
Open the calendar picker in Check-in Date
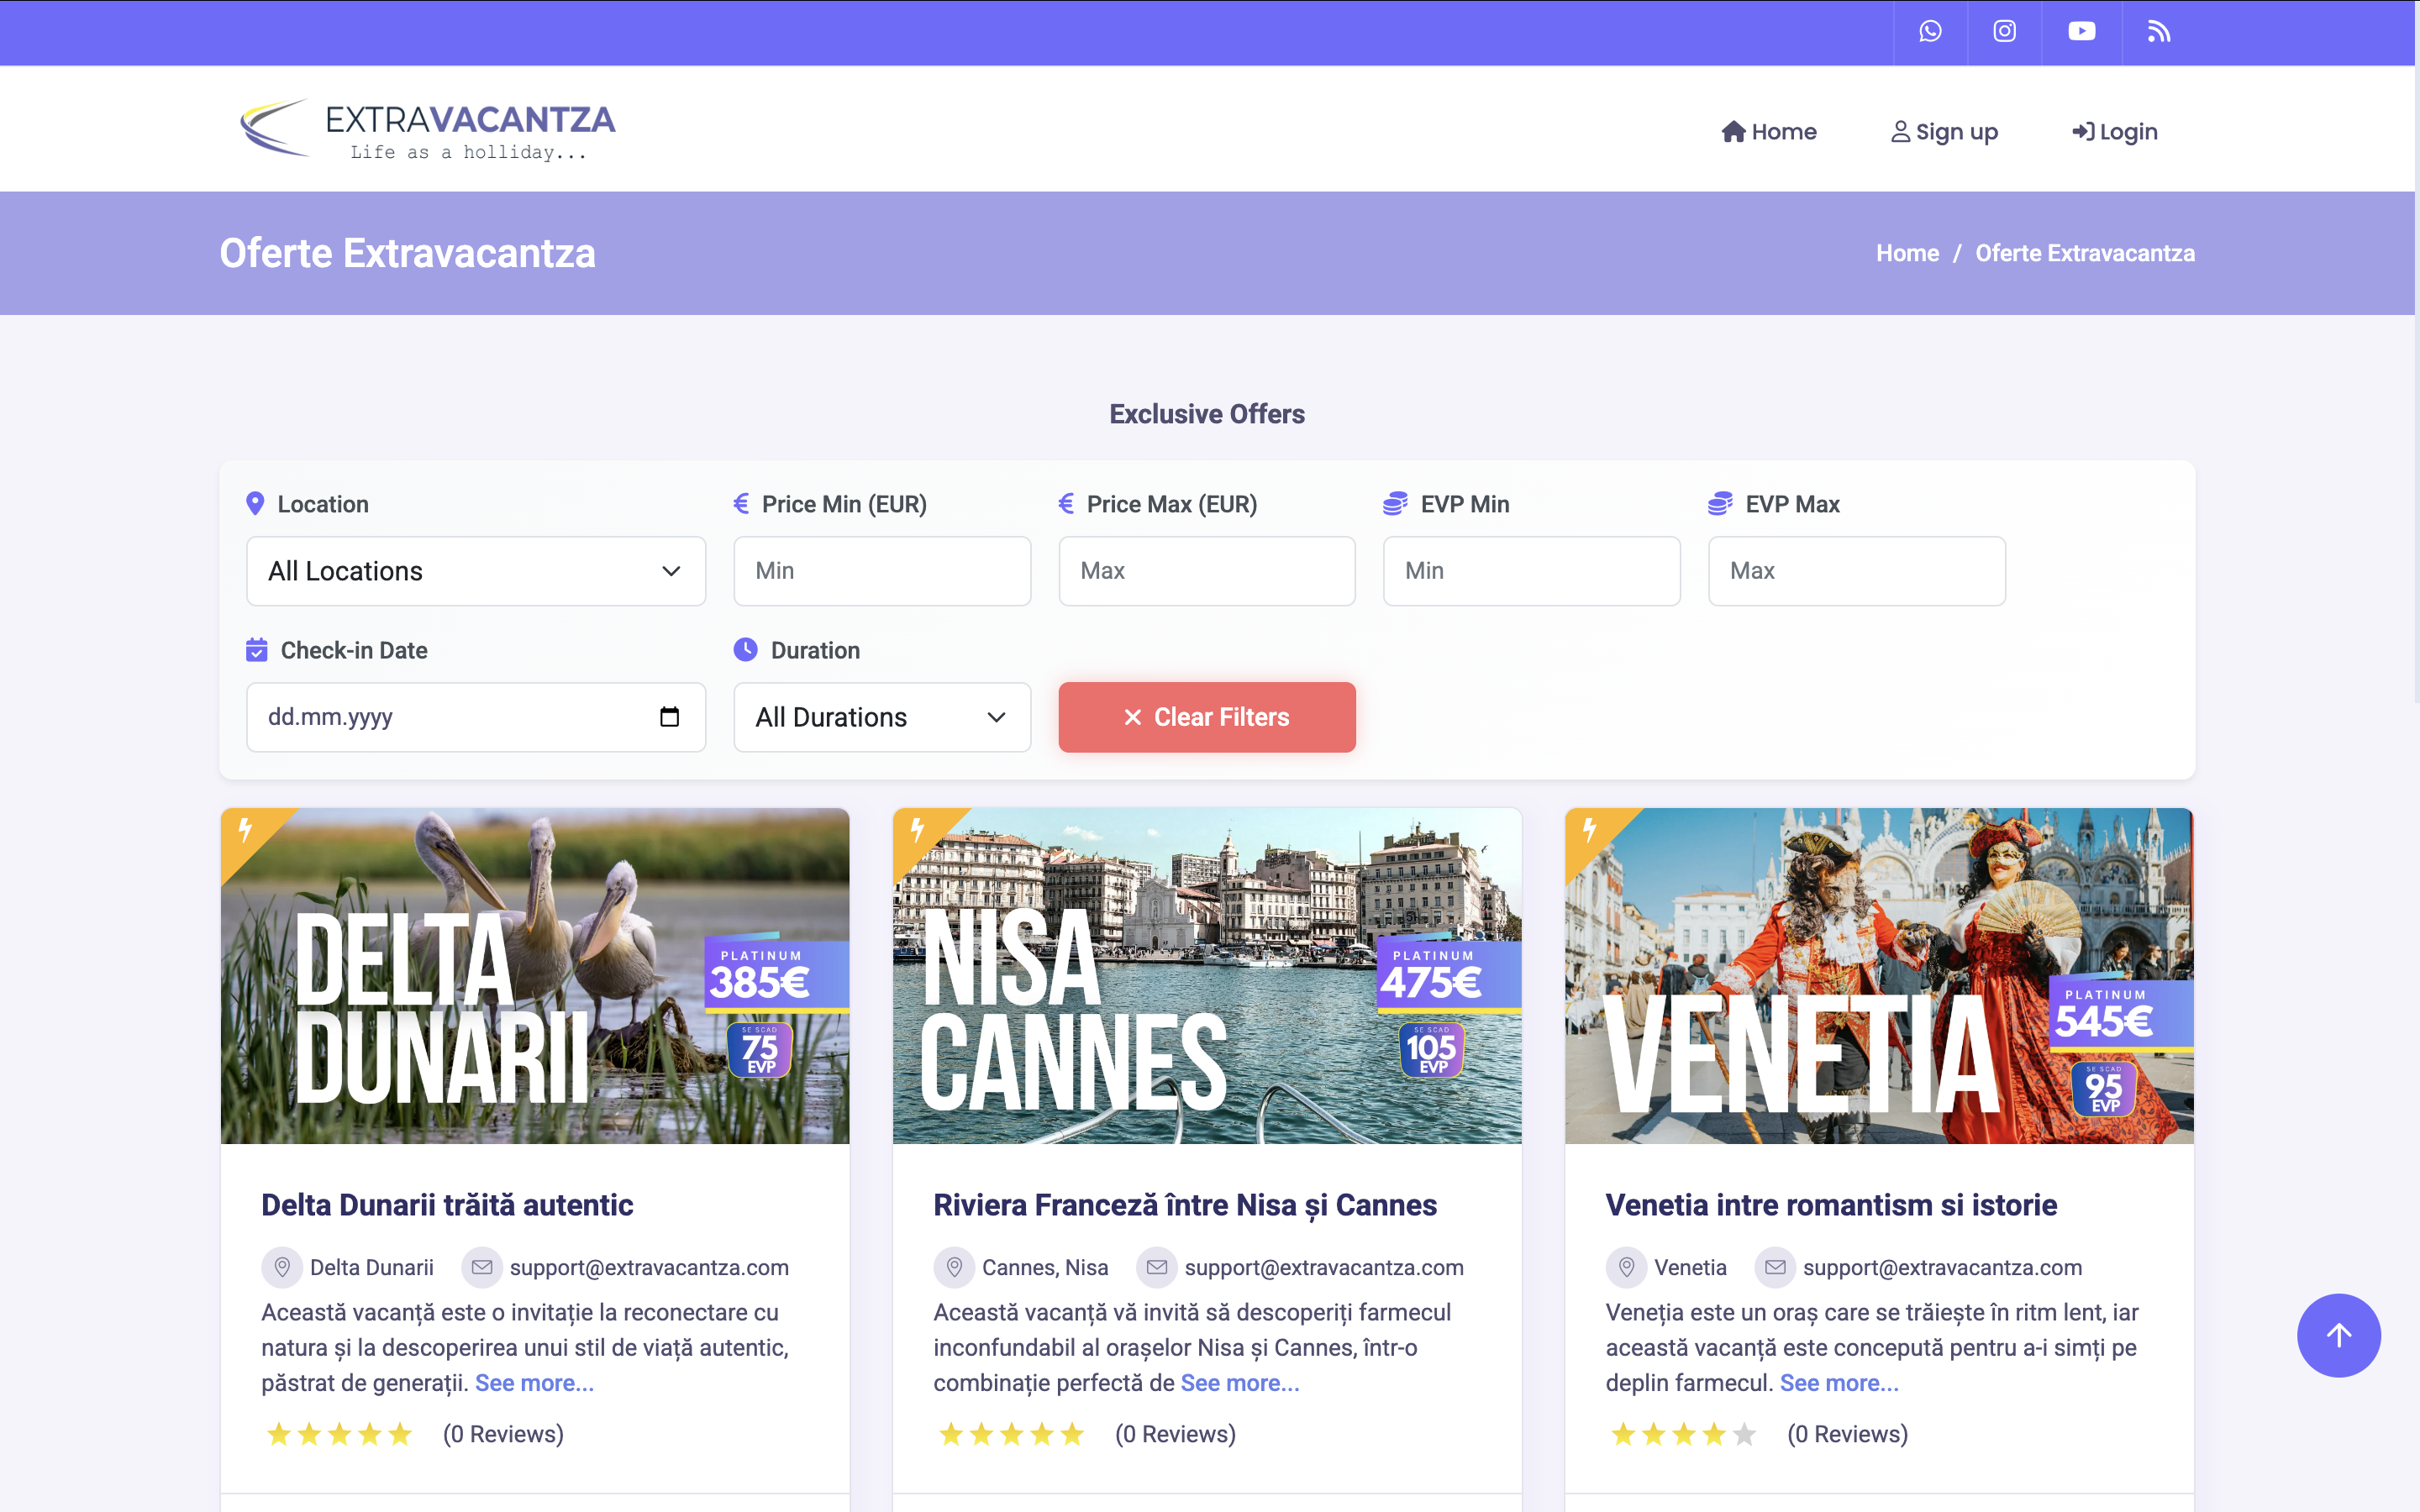[669, 717]
